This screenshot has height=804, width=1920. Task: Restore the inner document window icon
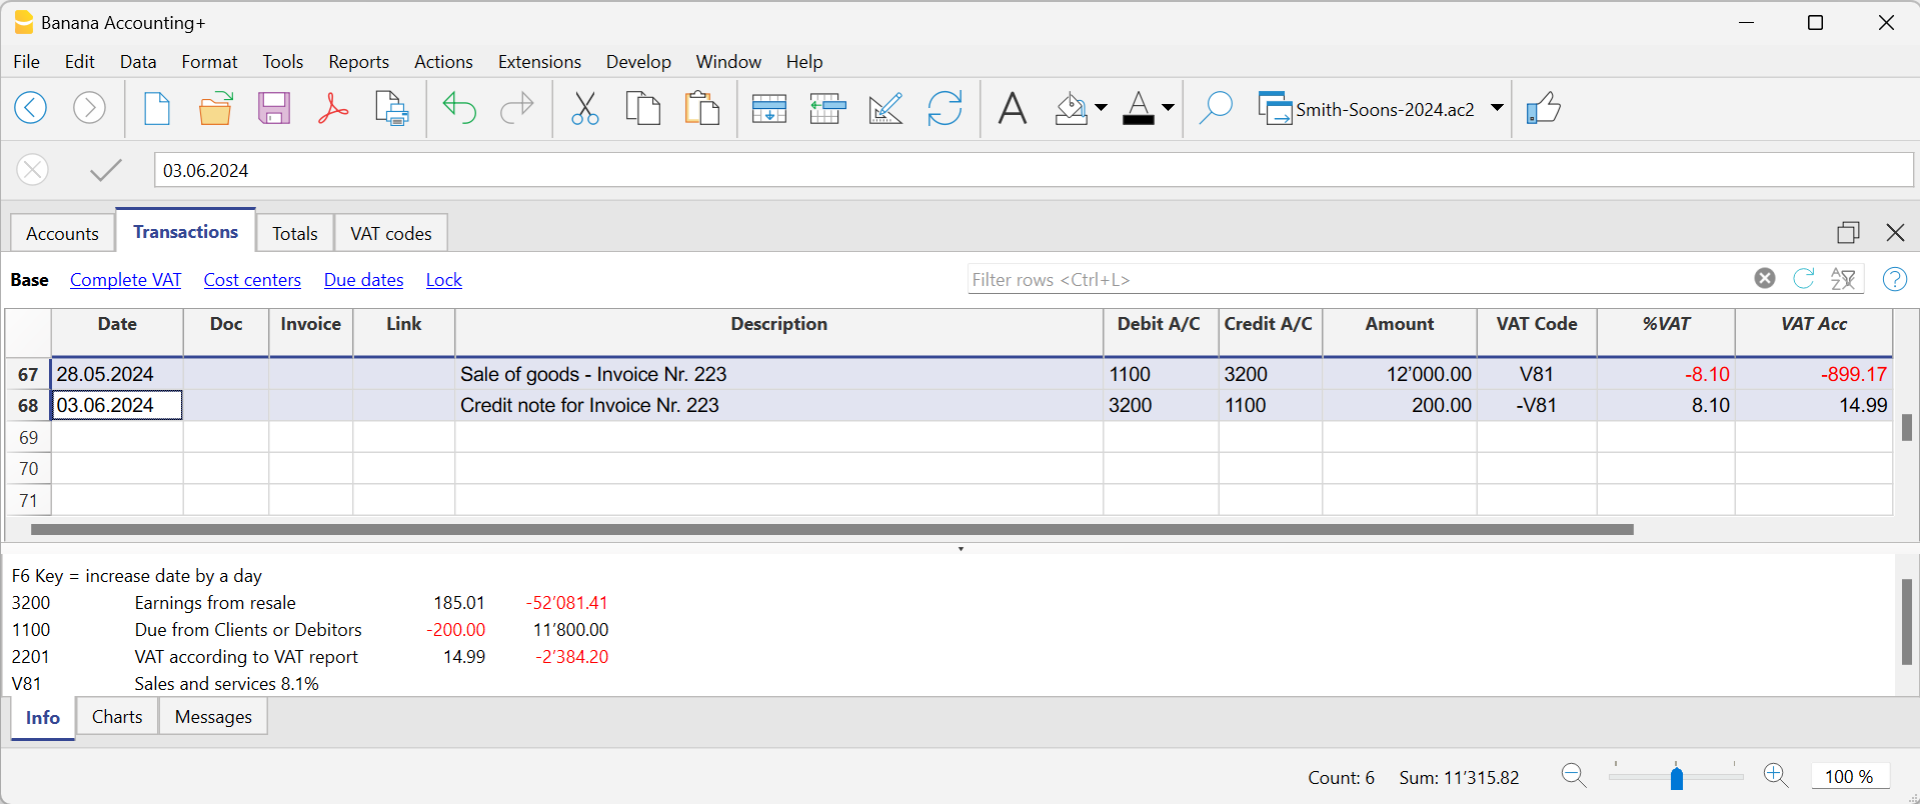point(1848,232)
